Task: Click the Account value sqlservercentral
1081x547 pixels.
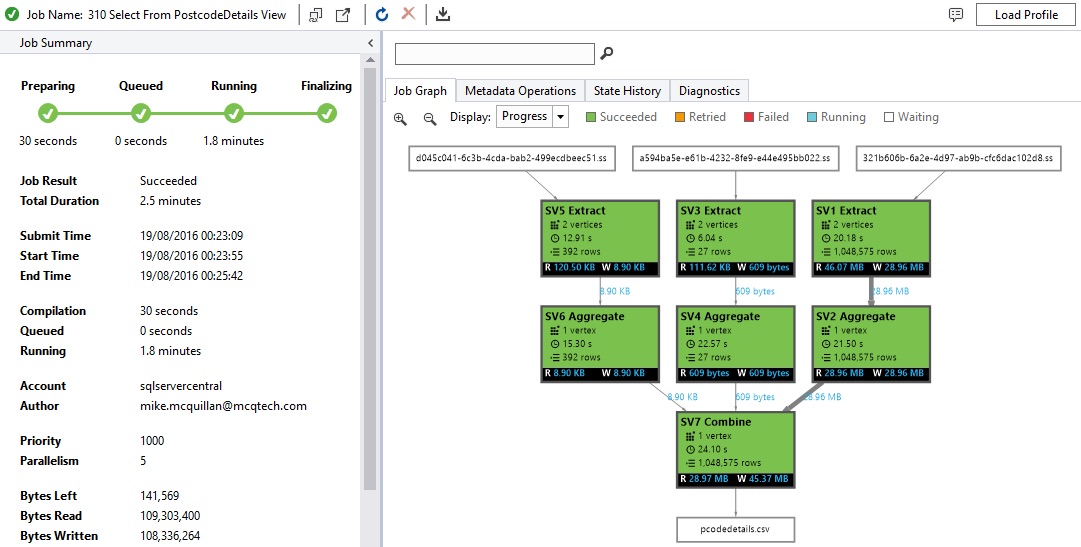Action: [181, 386]
